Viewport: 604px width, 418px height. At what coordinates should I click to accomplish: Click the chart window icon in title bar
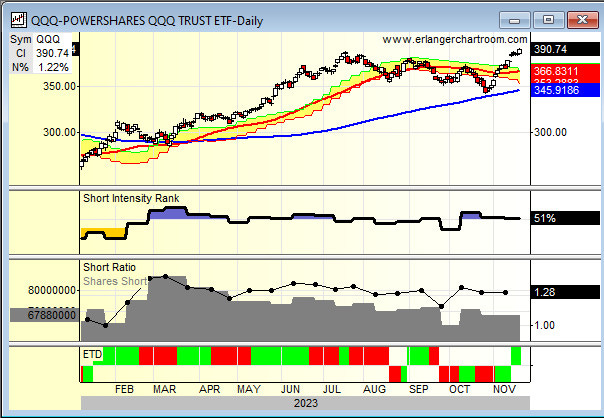click(x=18, y=20)
